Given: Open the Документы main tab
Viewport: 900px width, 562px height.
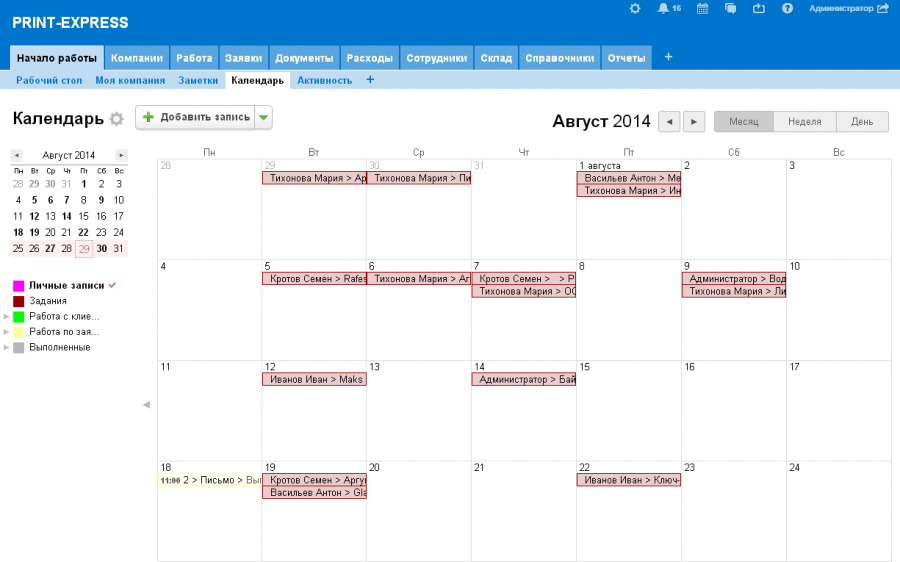Looking at the screenshot, I should pyautogui.click(x=304, y=58).
